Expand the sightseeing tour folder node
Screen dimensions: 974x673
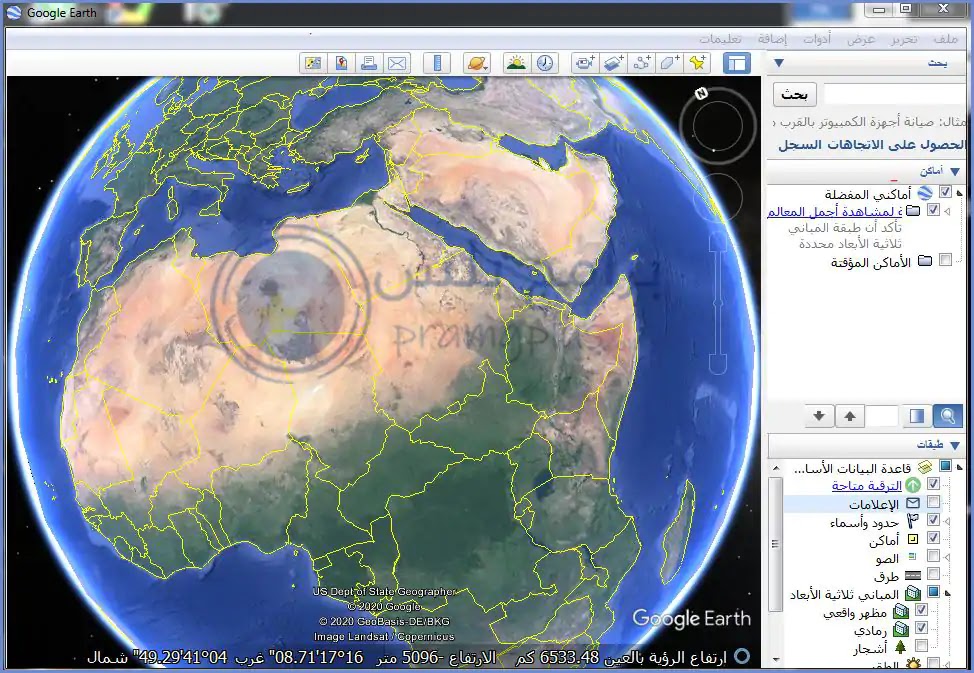coord(947,211)
